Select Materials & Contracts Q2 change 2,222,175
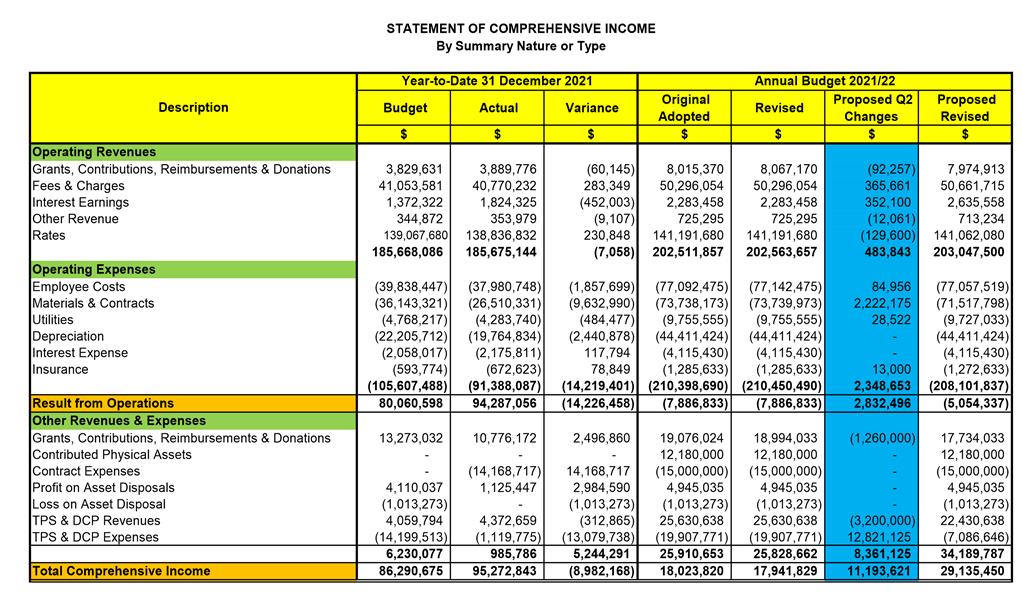The image size is (1022, 596). (x=883, y=303)
